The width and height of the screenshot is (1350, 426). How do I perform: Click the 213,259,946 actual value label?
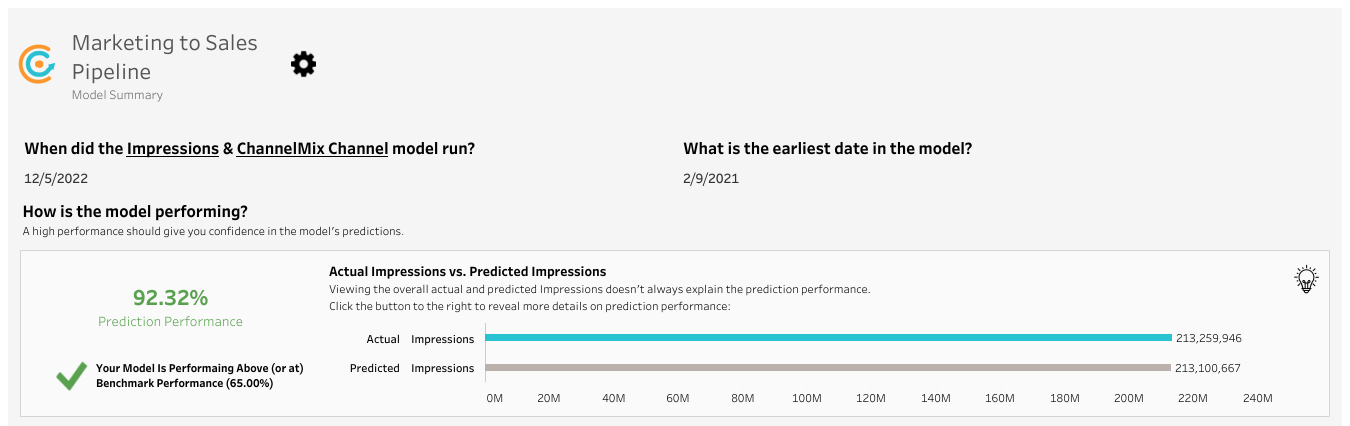[x=1208, y=338]
